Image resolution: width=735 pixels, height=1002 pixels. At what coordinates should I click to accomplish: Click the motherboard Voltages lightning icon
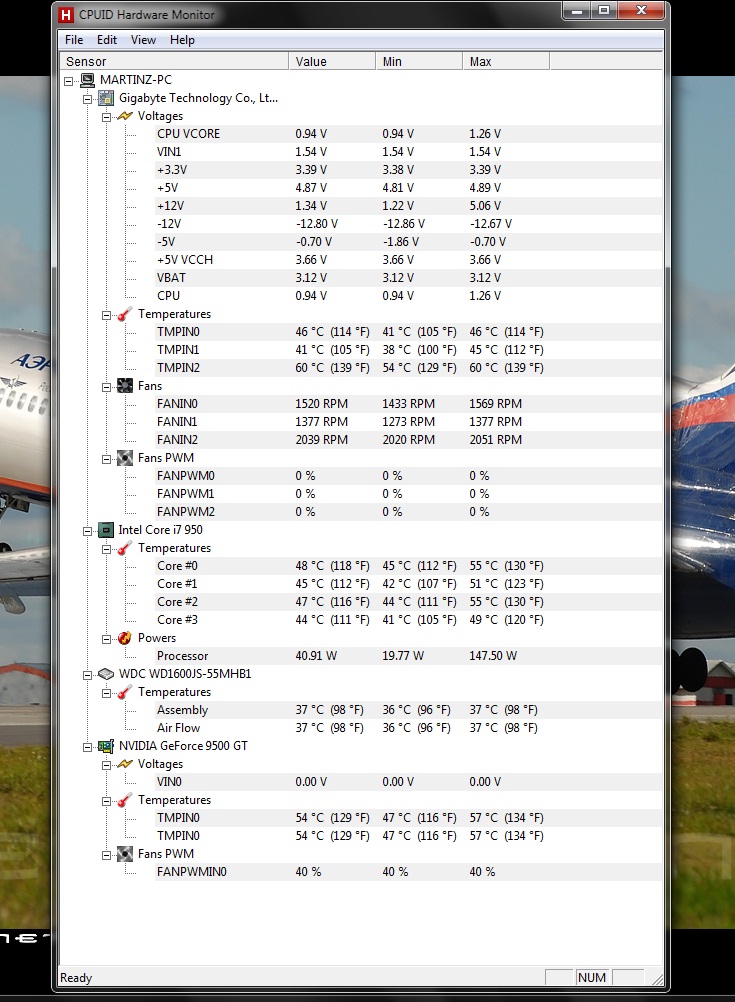(125, 116)
